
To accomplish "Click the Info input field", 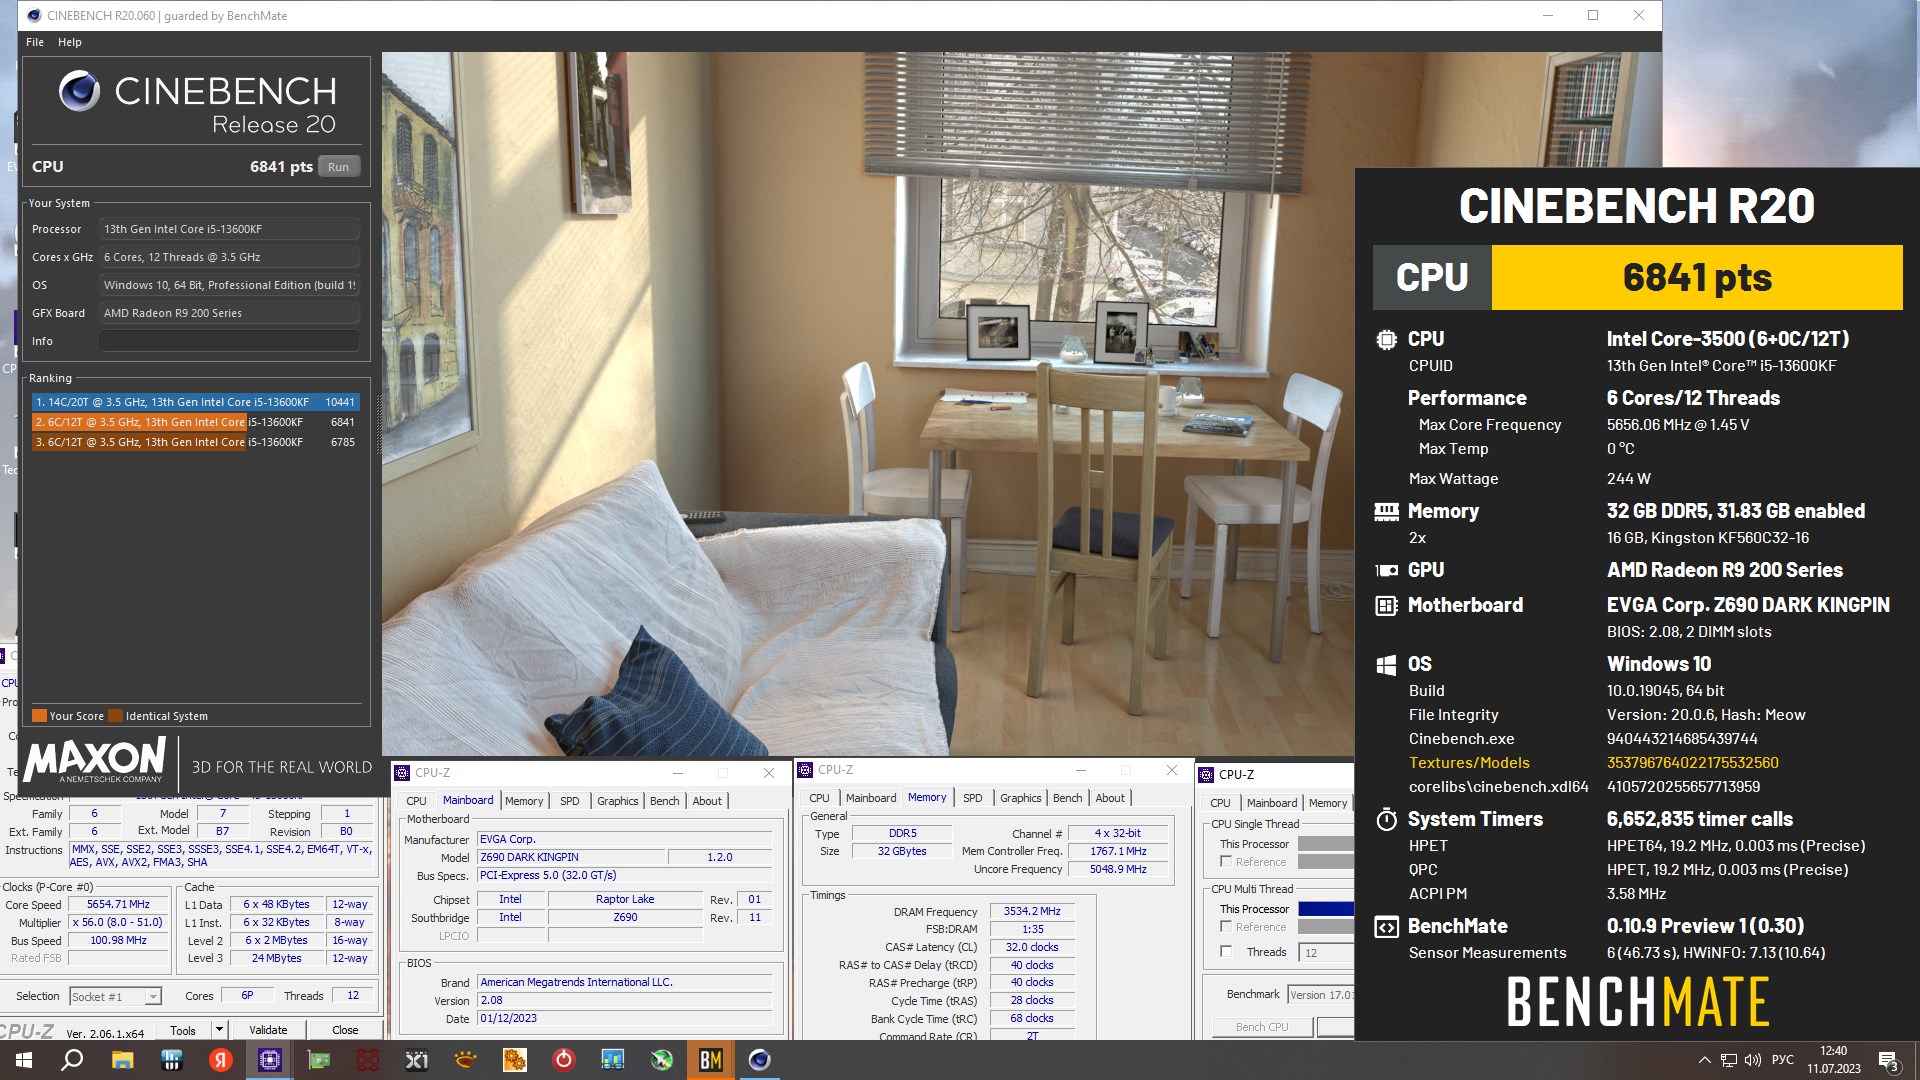I will click(229, 341).
